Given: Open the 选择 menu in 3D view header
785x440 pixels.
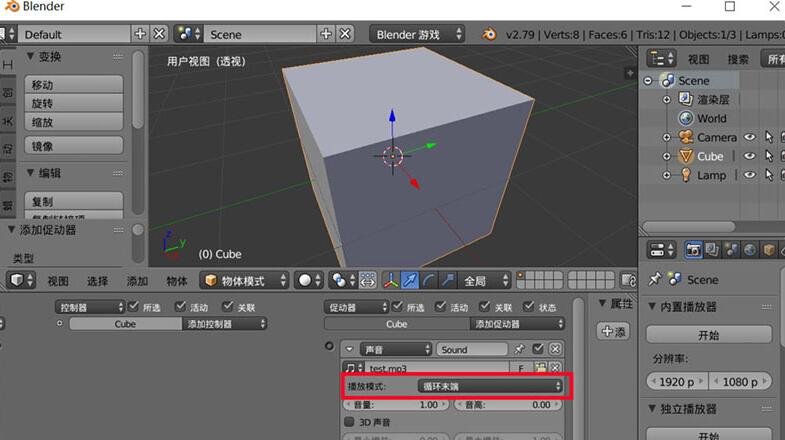Looking at the screenshot, I should tap(97, 281).
